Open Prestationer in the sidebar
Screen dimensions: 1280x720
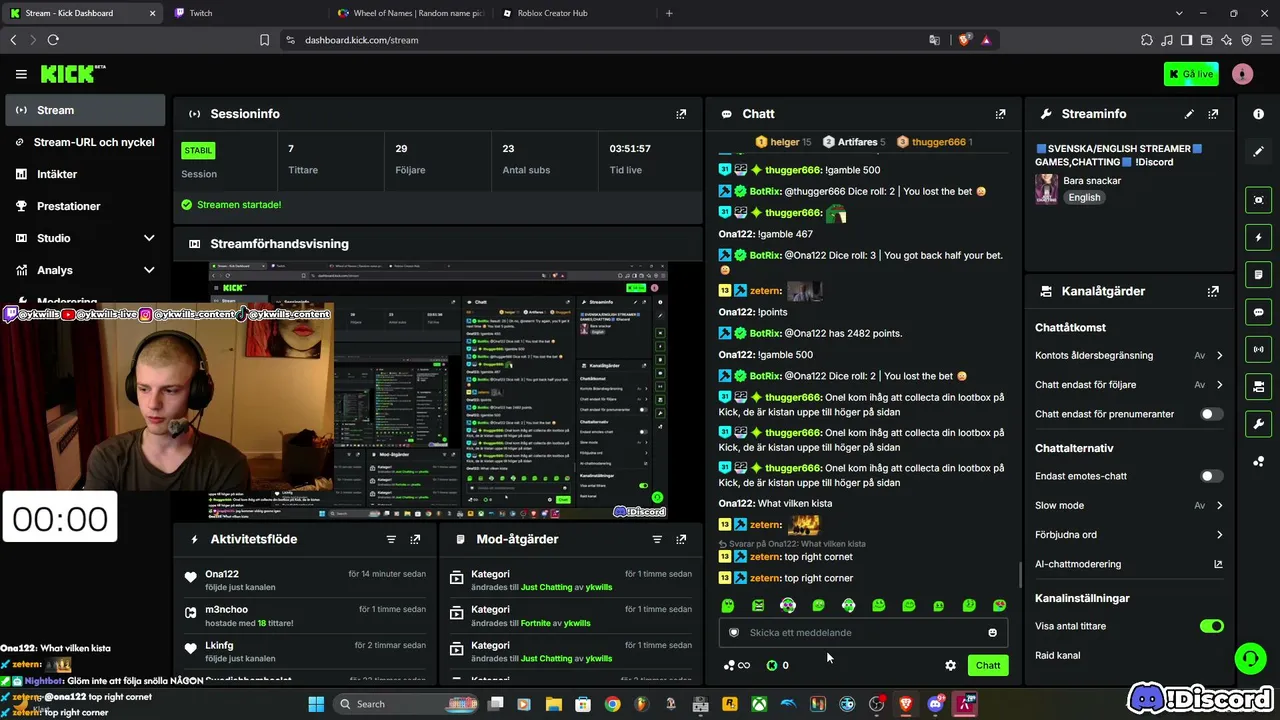[85, 206]
